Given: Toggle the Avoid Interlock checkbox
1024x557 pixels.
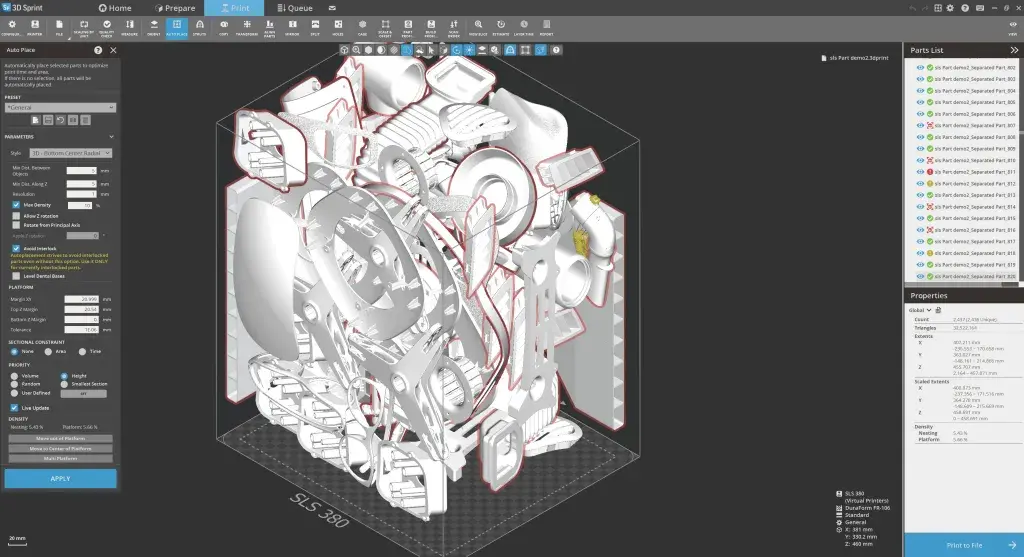Looking at the screenshot, I should 16,249.
